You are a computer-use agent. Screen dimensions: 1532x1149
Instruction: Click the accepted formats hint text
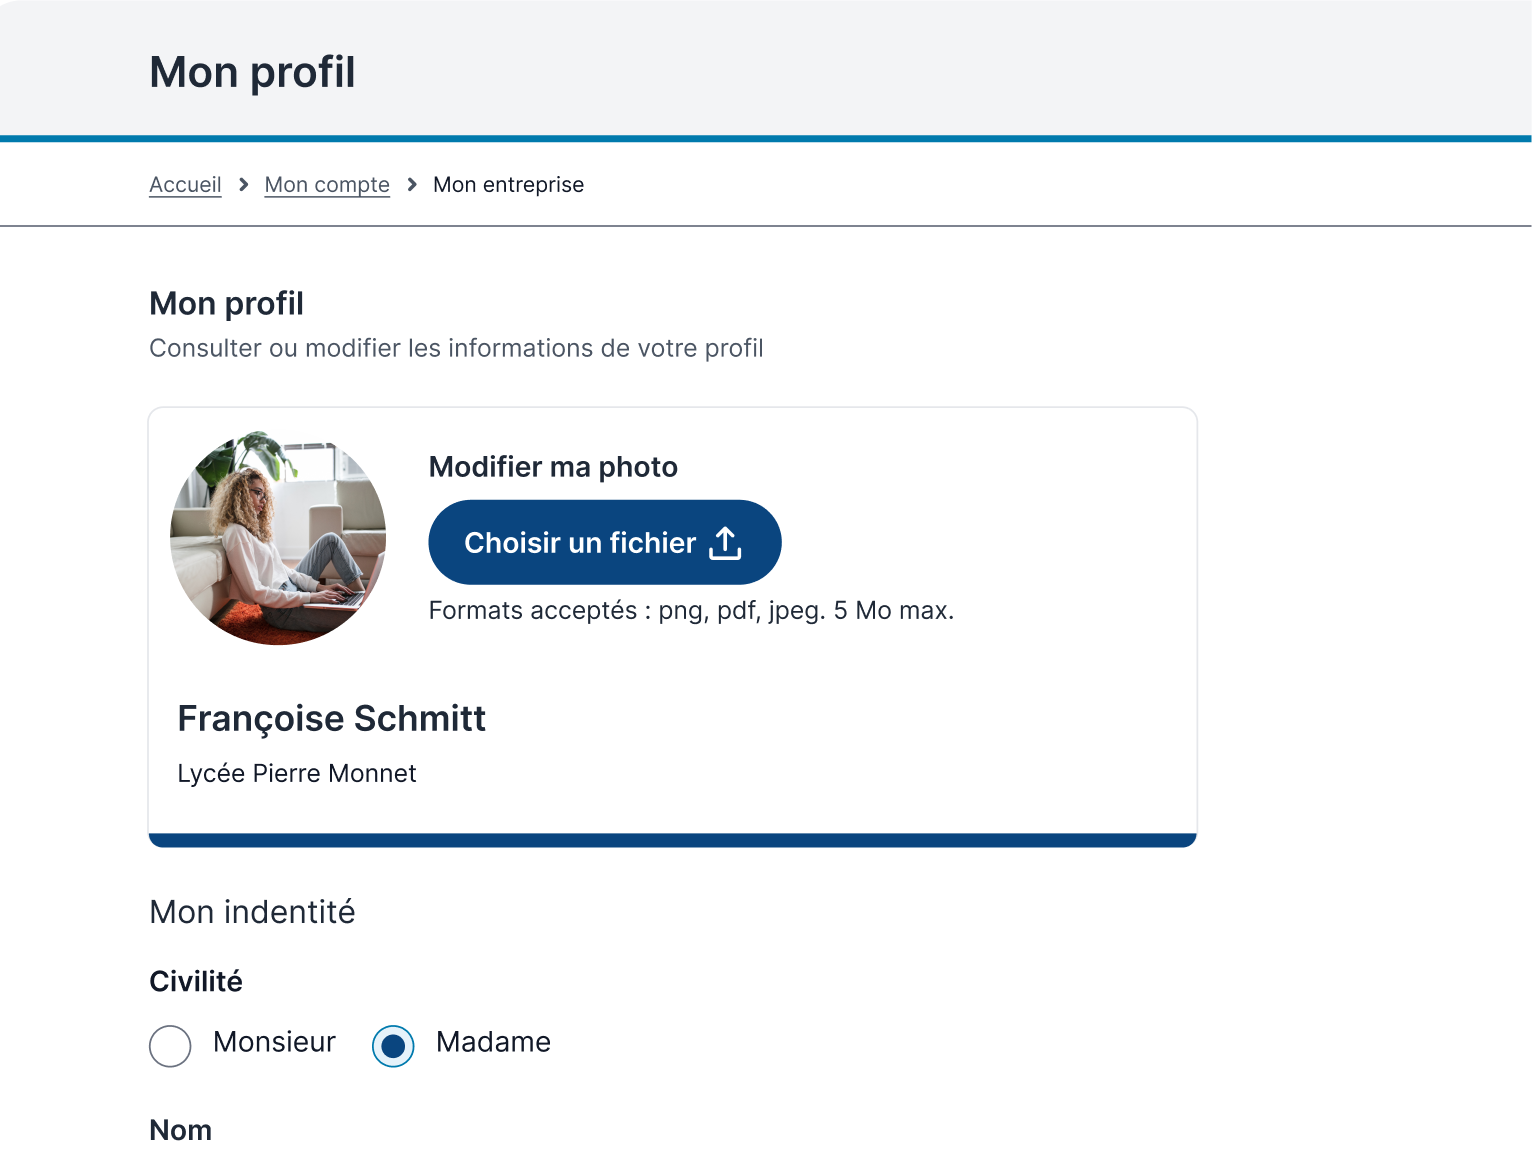691,611
